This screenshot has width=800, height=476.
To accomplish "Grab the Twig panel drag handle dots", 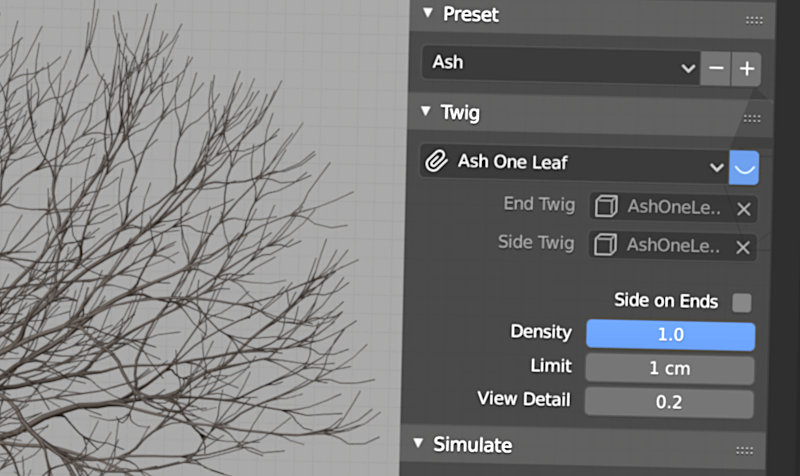I will [752, 119].
